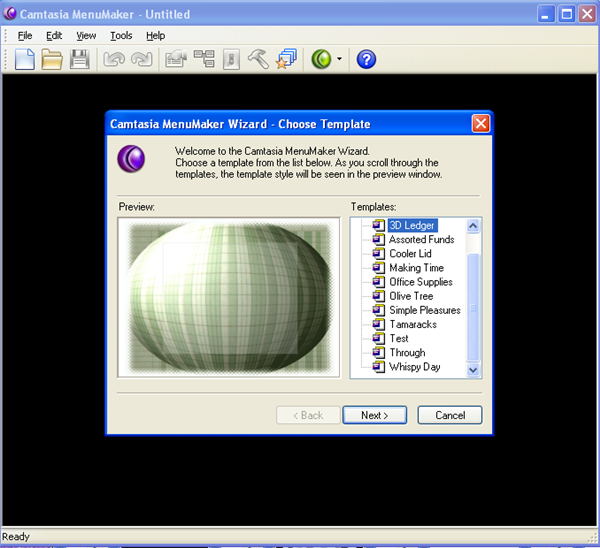Click the icon beside Tamaracks template

pos(378,324)
